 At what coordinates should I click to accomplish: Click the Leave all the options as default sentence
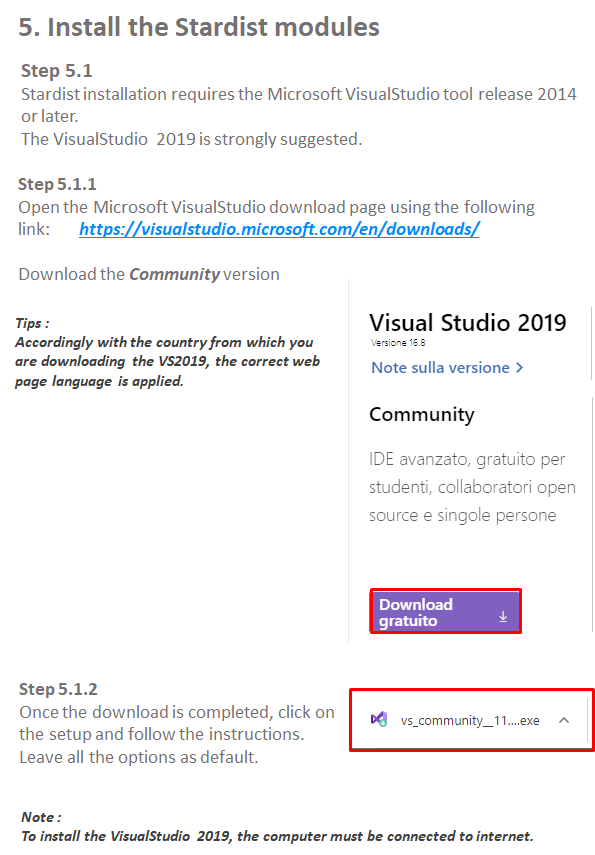click(x=139, y=757)
